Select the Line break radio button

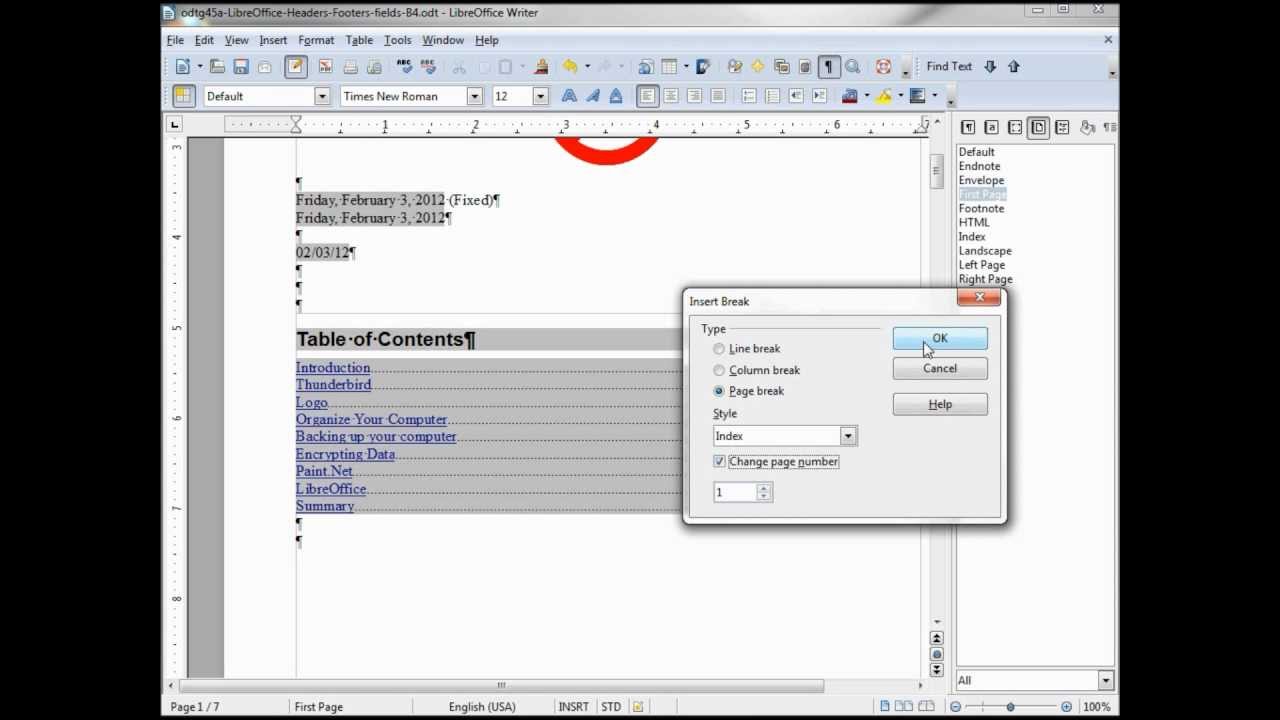719,349
